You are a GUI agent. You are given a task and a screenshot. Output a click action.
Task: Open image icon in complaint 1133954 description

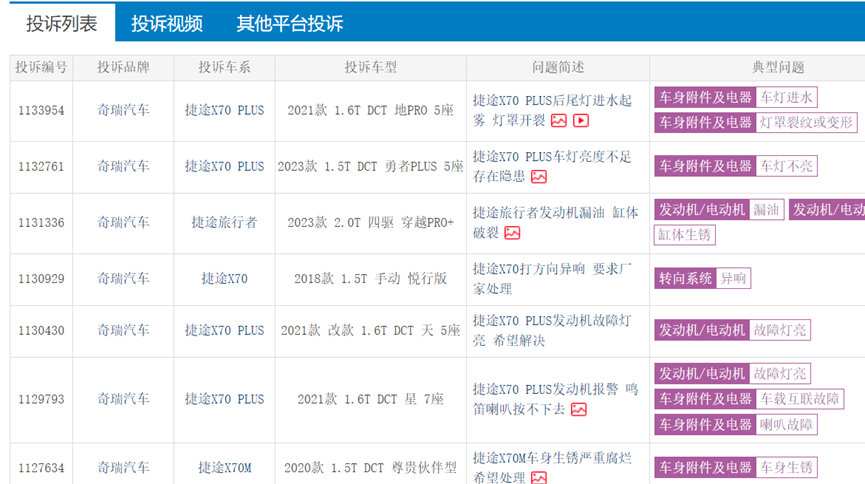click(x=559, y=120)
